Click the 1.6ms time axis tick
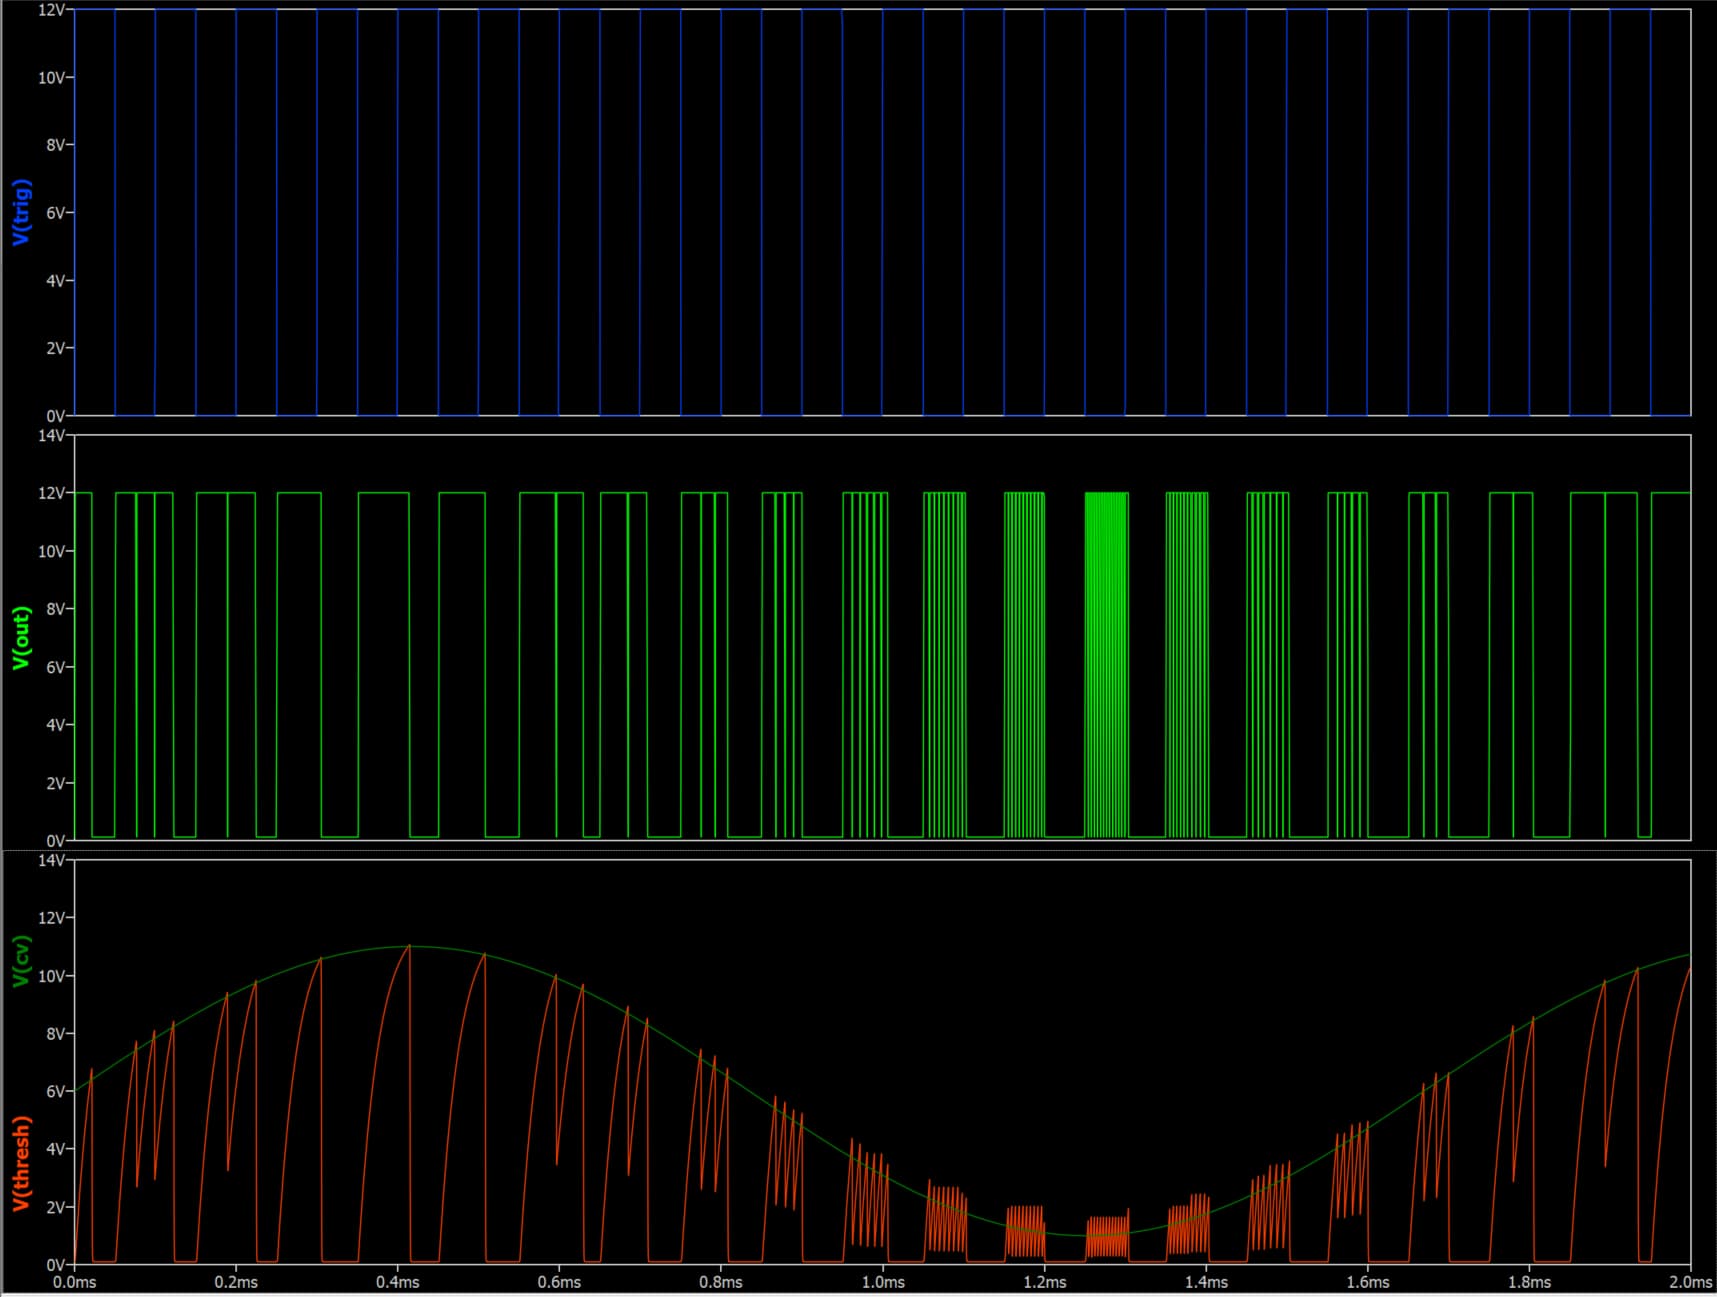This screenshot has height=1297, width=1717. [x=1367, y=1282]
